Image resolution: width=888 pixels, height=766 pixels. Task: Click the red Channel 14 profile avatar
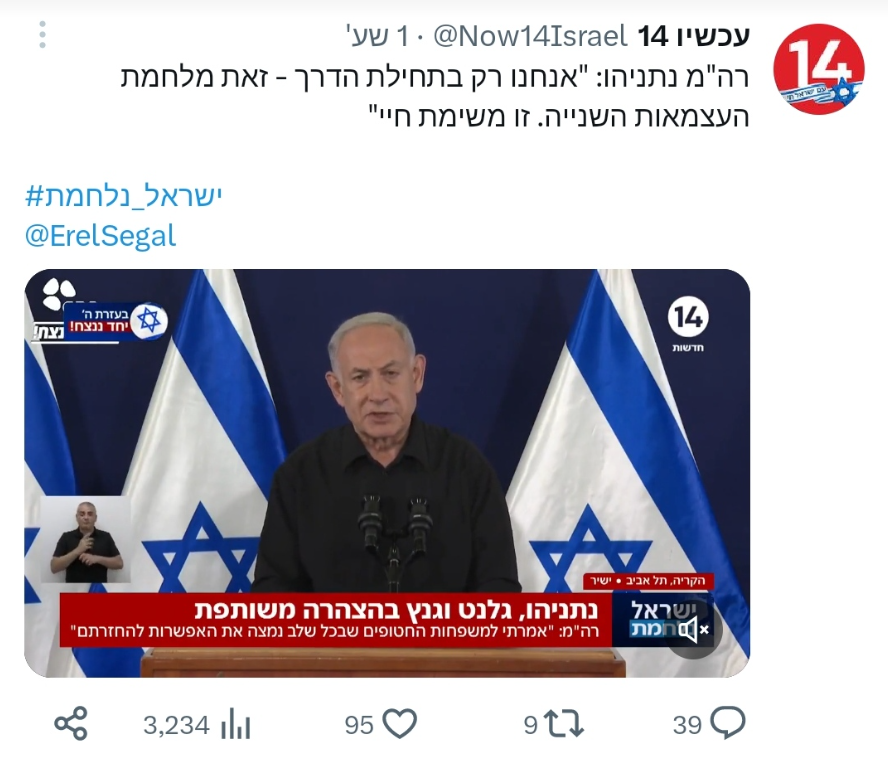[819, 69]
